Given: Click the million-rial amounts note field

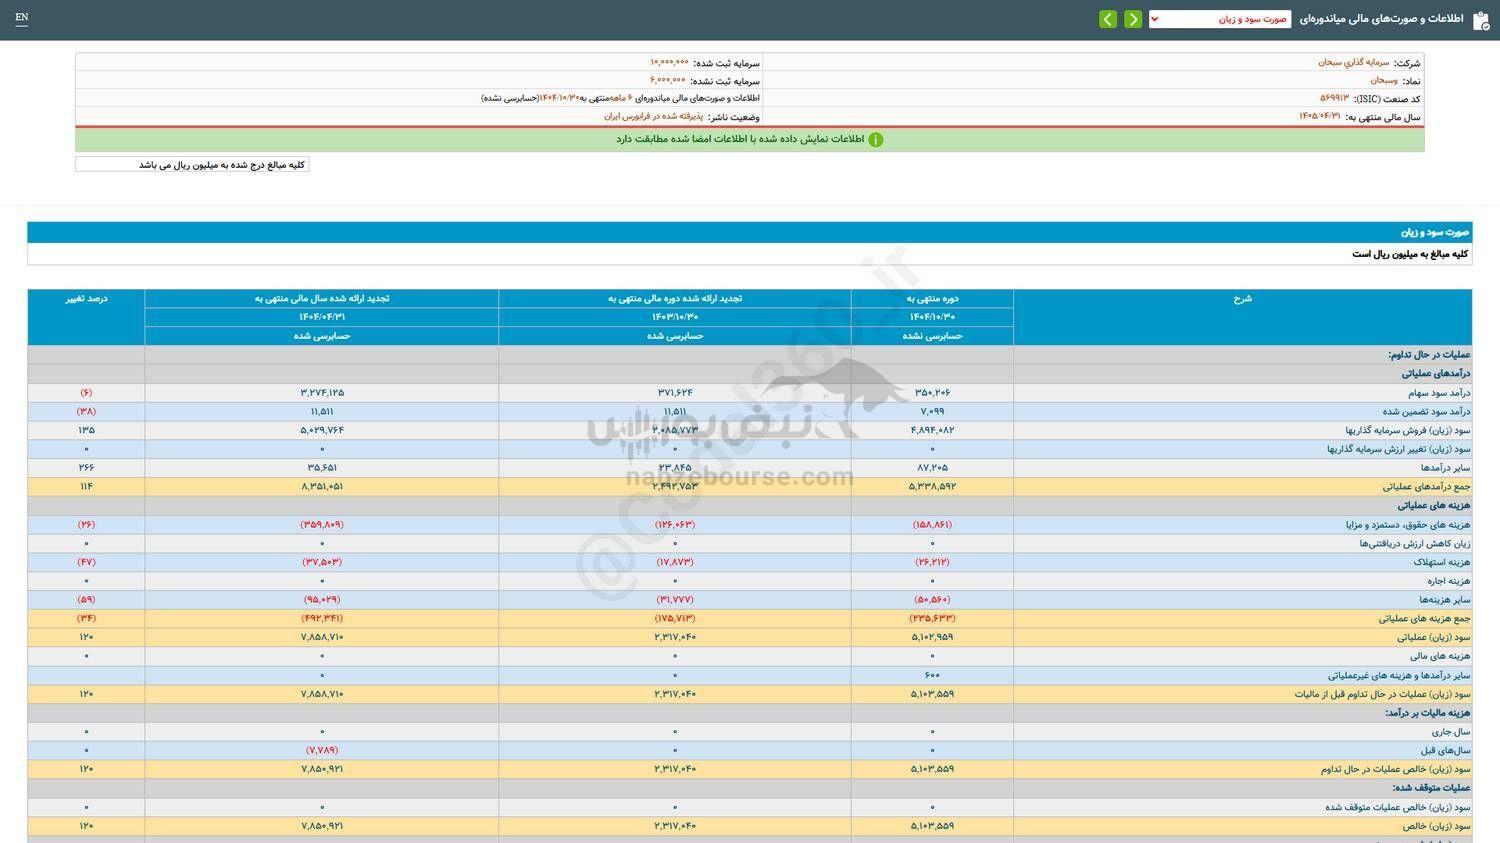Looking at the screenshot, I should click(x=192, y=164).
